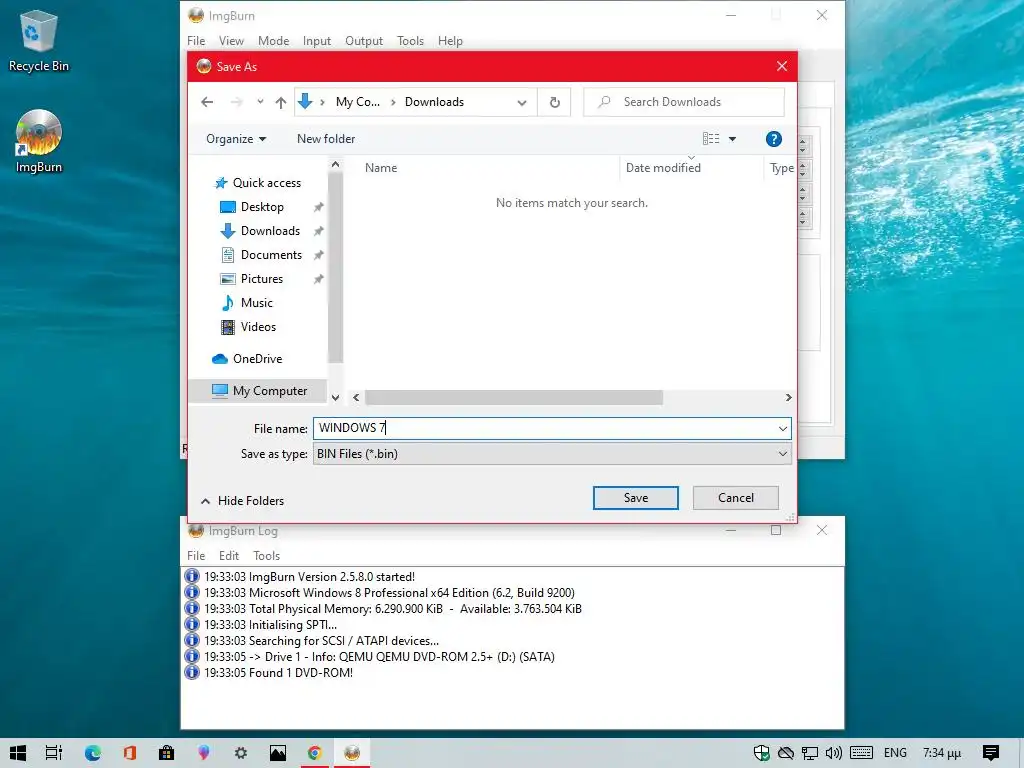The image size is (1024, 768).
Task: Click the Downloads breadcrumb in address bar
Action: [x=434, y=102]
